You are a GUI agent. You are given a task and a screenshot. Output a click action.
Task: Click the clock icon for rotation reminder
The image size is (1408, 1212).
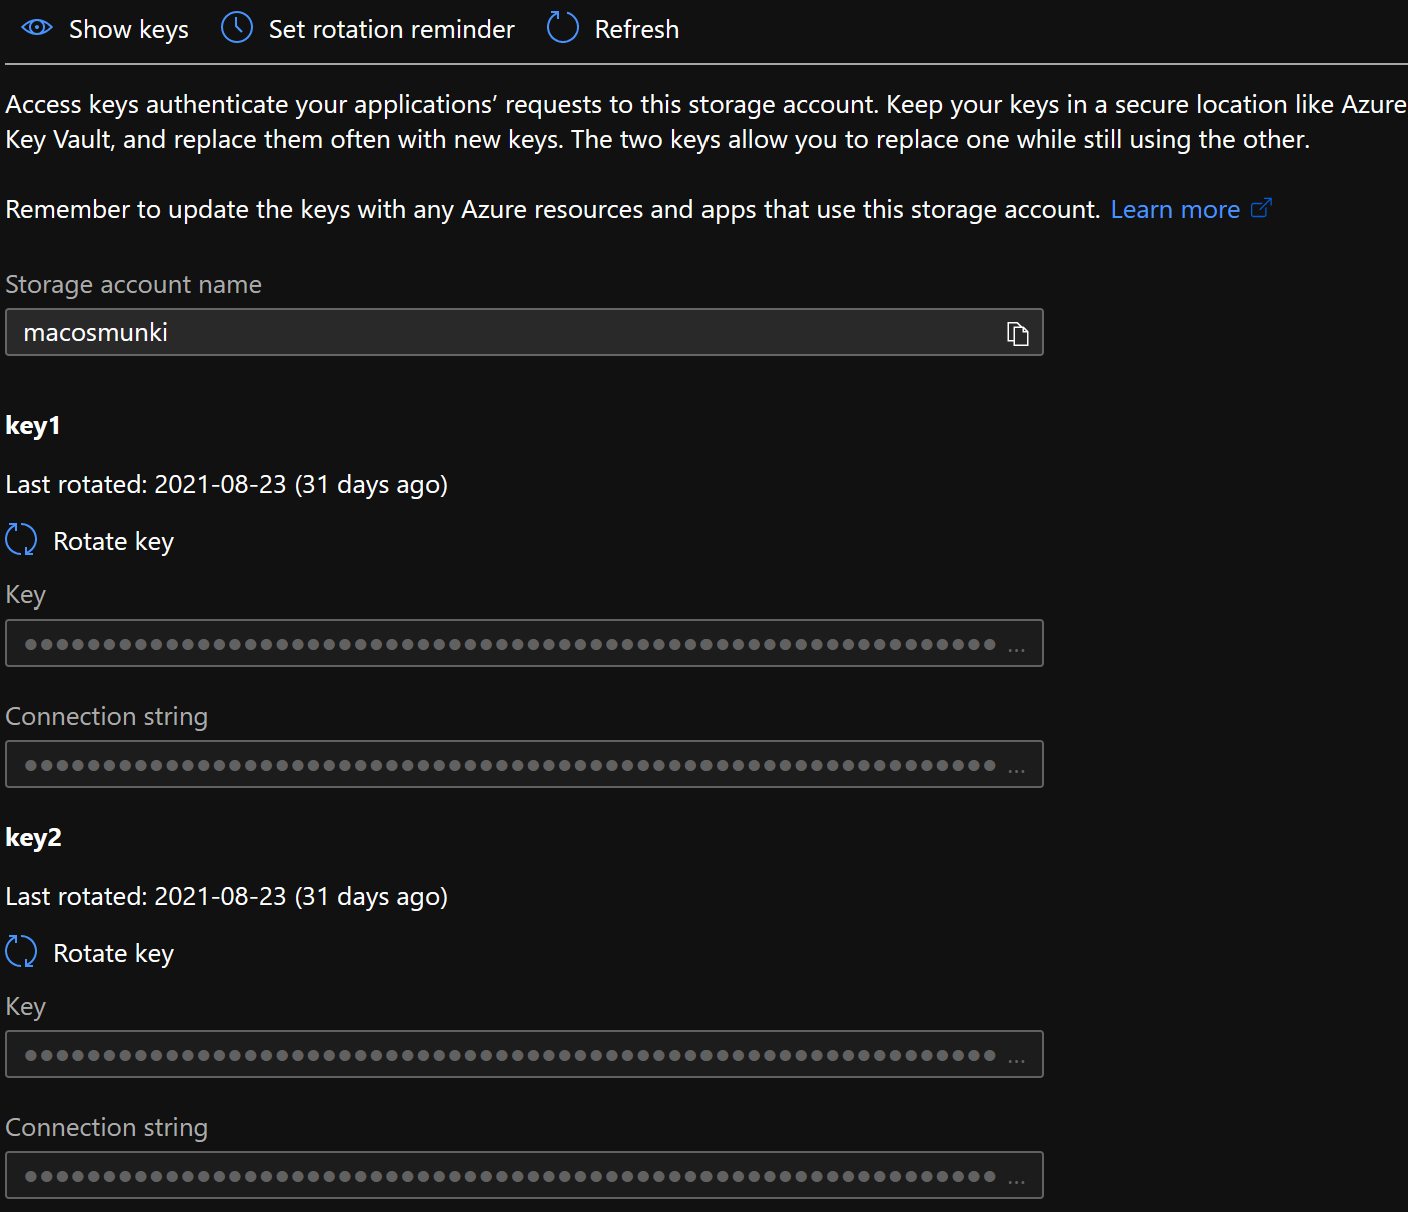pos(237,28)
